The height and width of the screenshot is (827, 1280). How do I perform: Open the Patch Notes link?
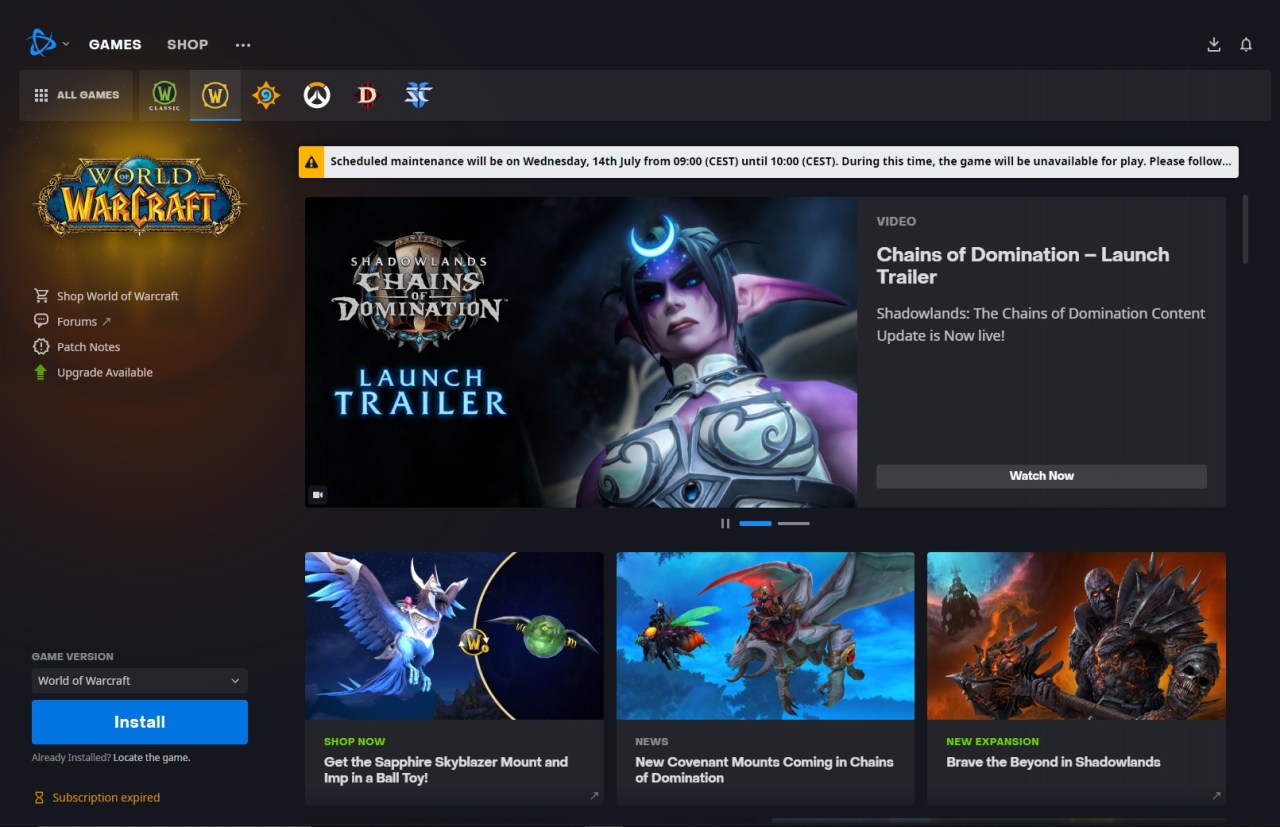point(88,347)
